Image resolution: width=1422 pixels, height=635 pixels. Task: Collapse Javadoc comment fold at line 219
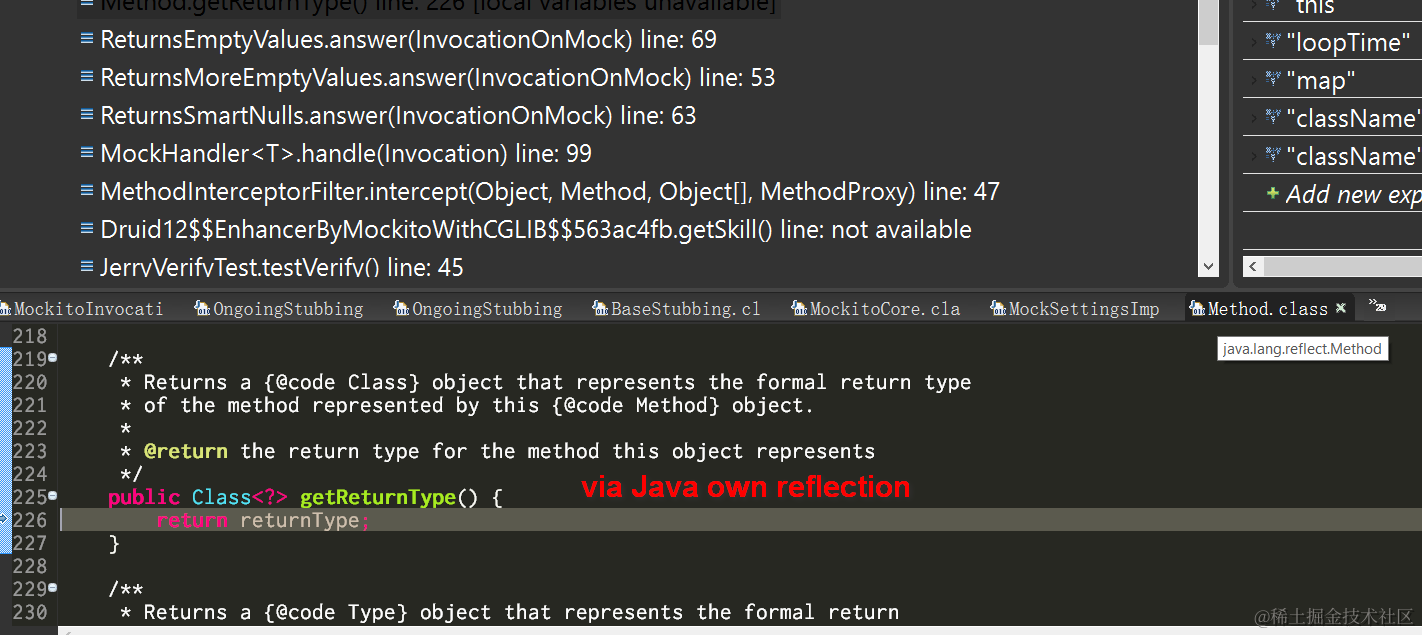(x=52, y=357)
